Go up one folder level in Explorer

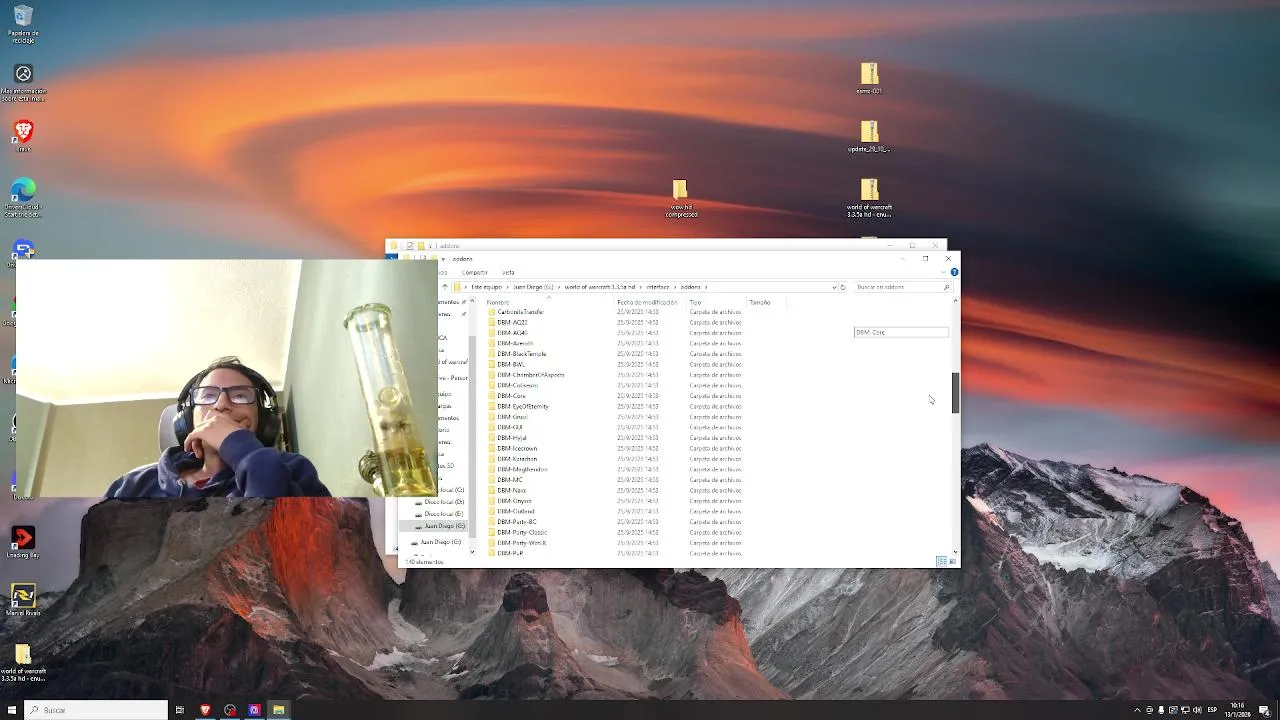coord(445,287)
